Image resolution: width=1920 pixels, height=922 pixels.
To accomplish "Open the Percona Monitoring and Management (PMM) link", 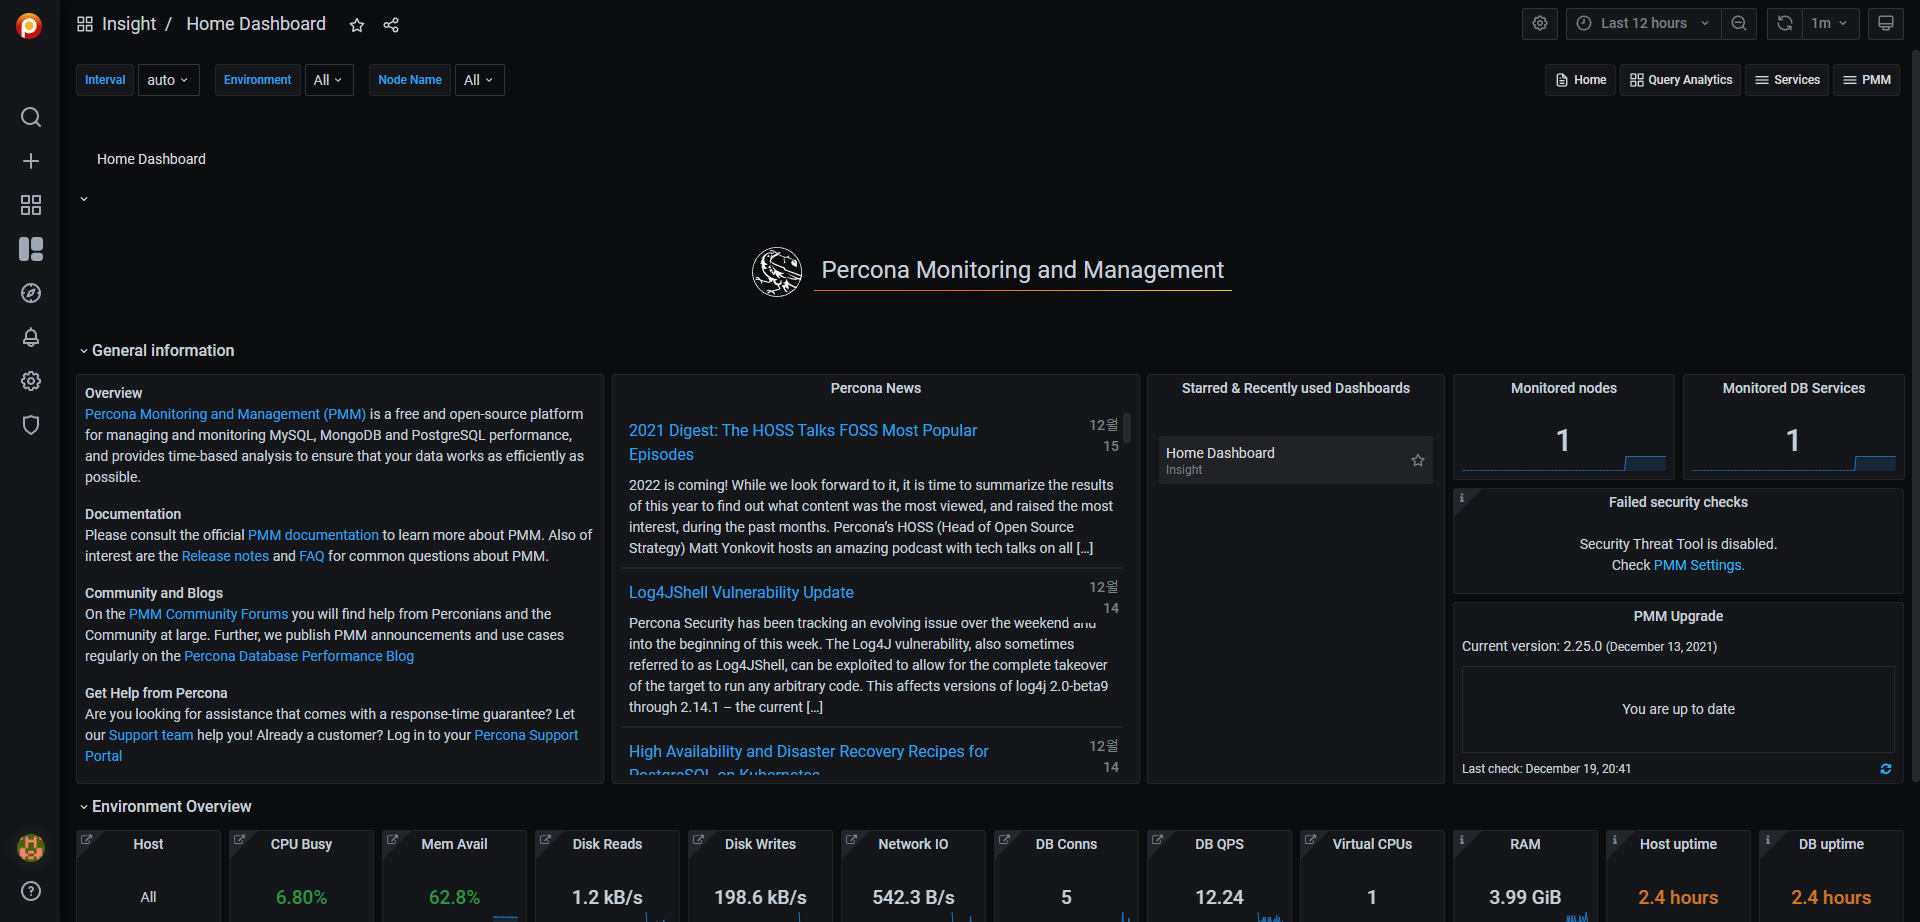I will tap(225, 414).
